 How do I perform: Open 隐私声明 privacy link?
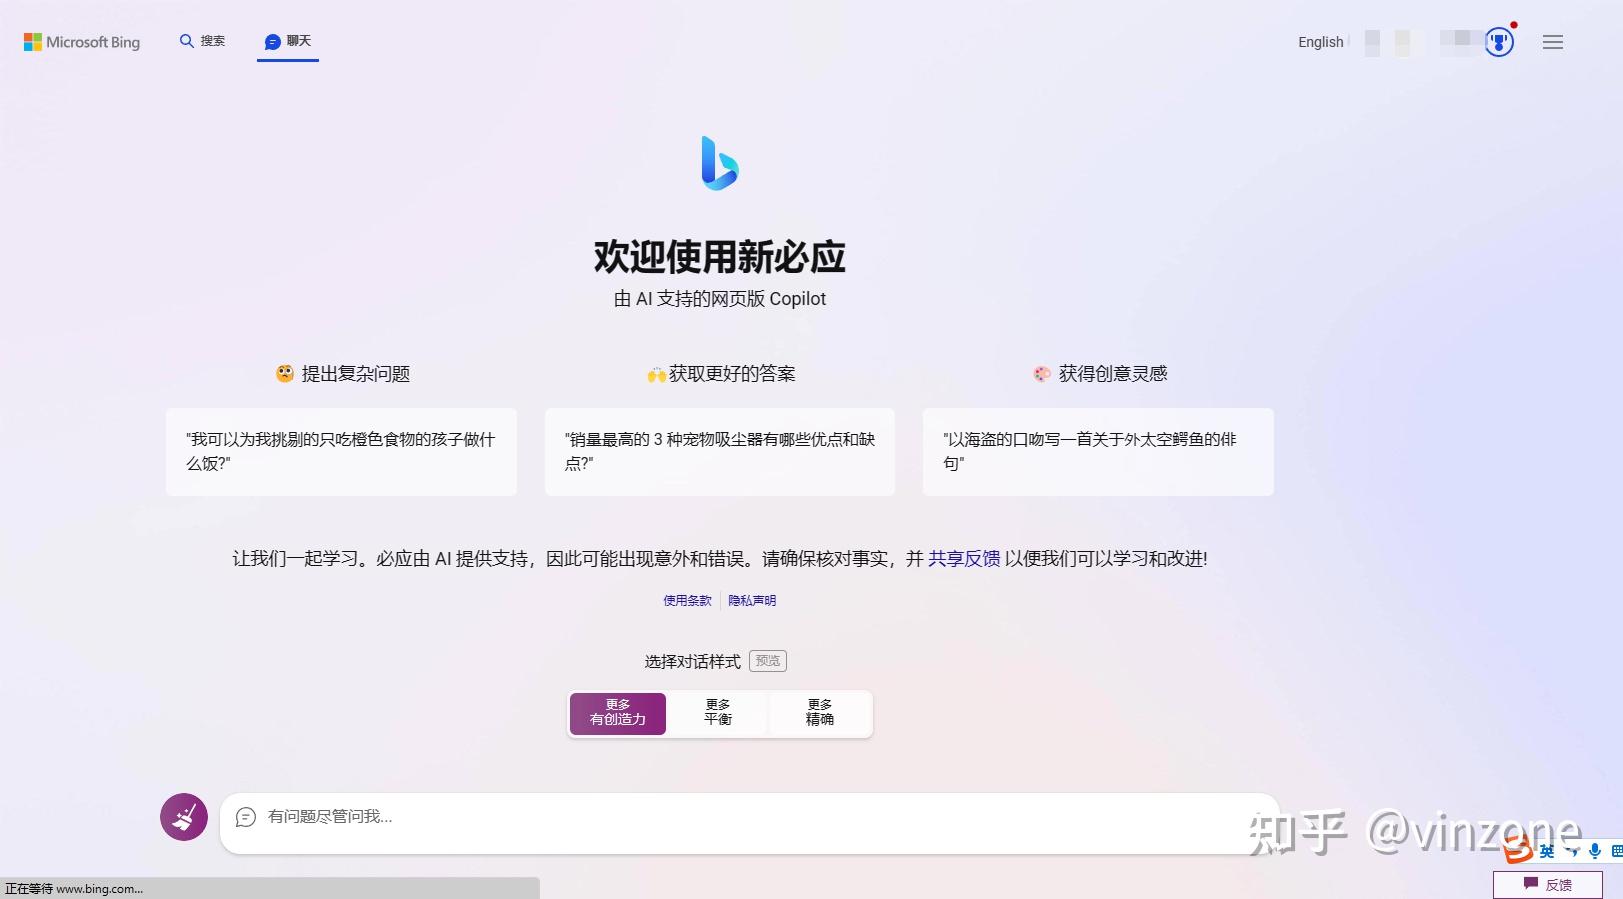click(x=752, y=601)
